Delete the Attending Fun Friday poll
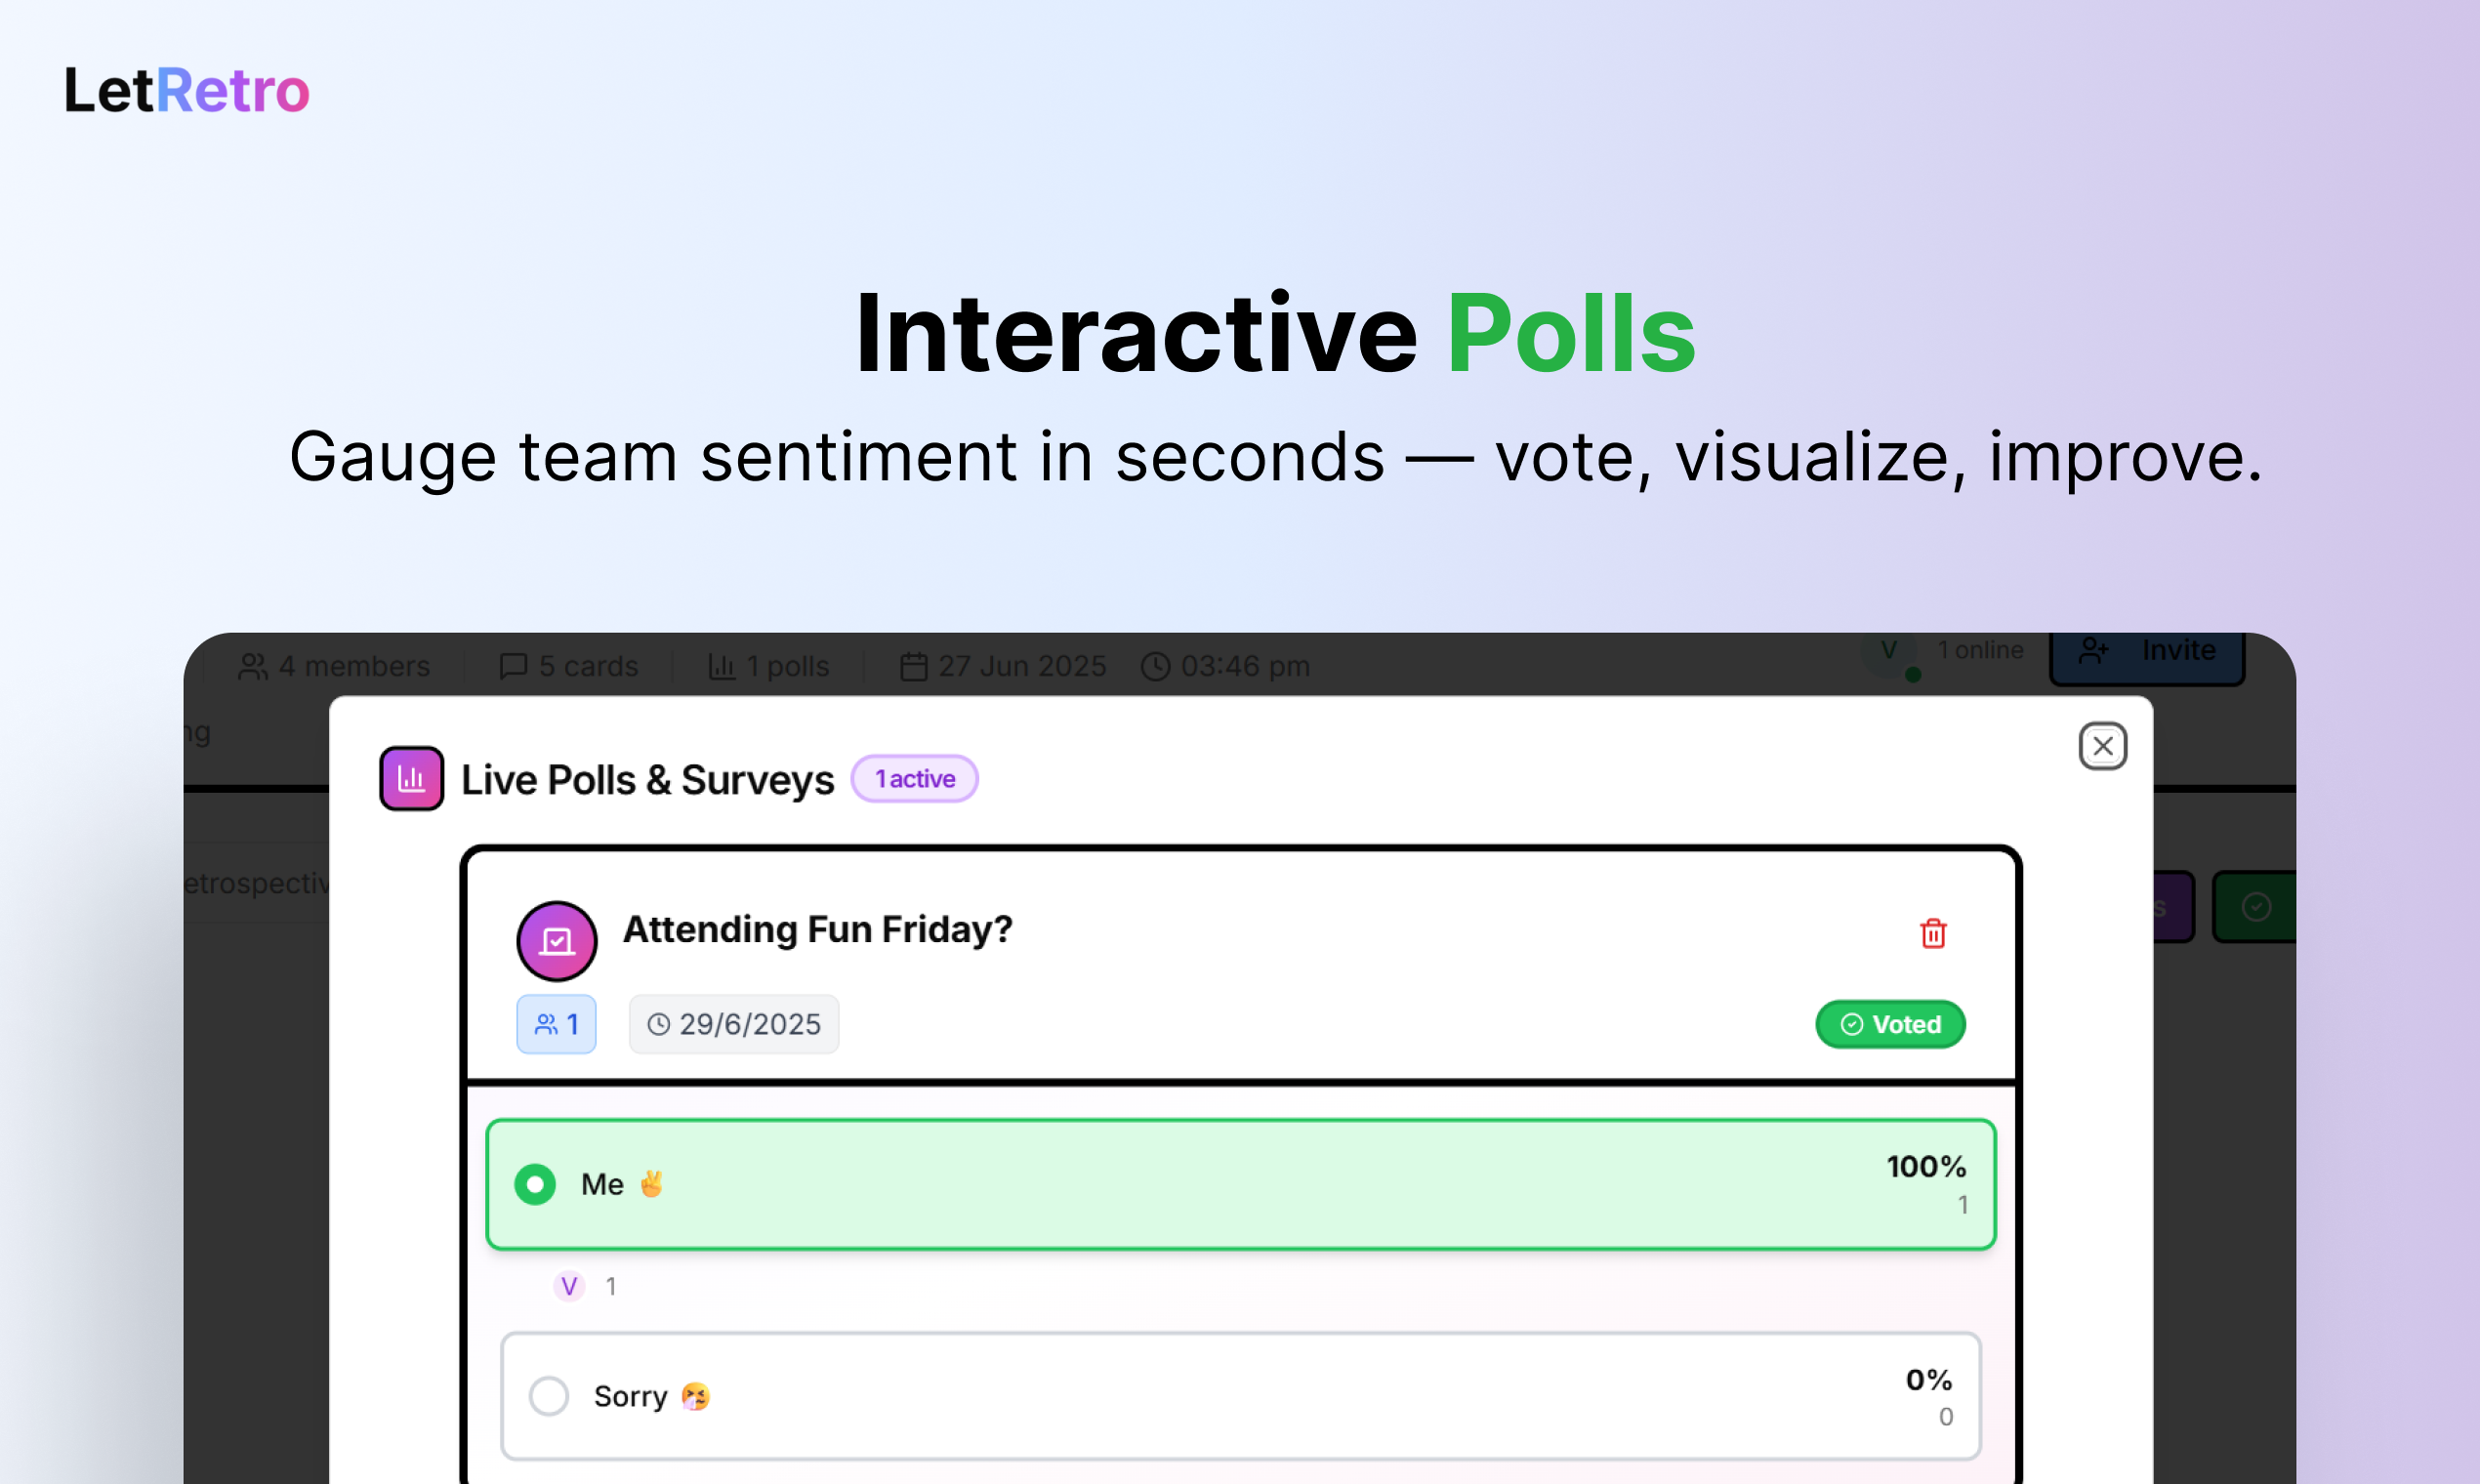 (1933, 933)
